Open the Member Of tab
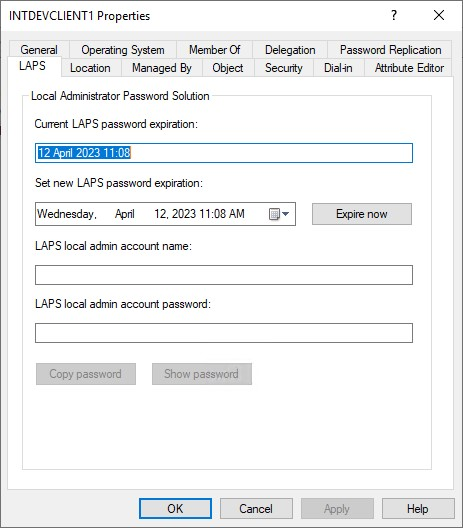Image resolution: width=463 pixels, height=528 pixels. coord(214,50)
